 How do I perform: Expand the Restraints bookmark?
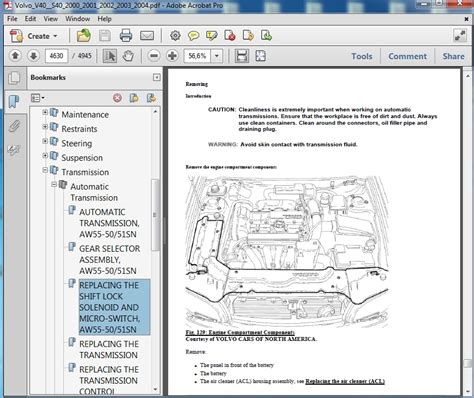click(45, 127)
